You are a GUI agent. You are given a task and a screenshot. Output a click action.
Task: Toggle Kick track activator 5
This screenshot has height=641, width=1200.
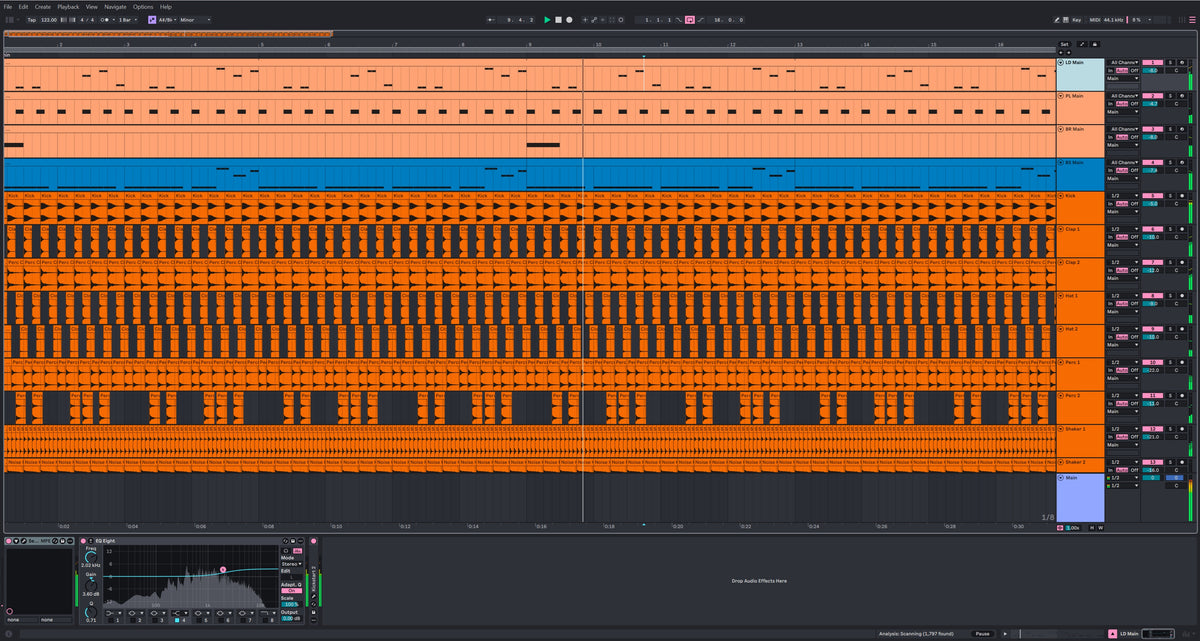(x=1153, y=195)
